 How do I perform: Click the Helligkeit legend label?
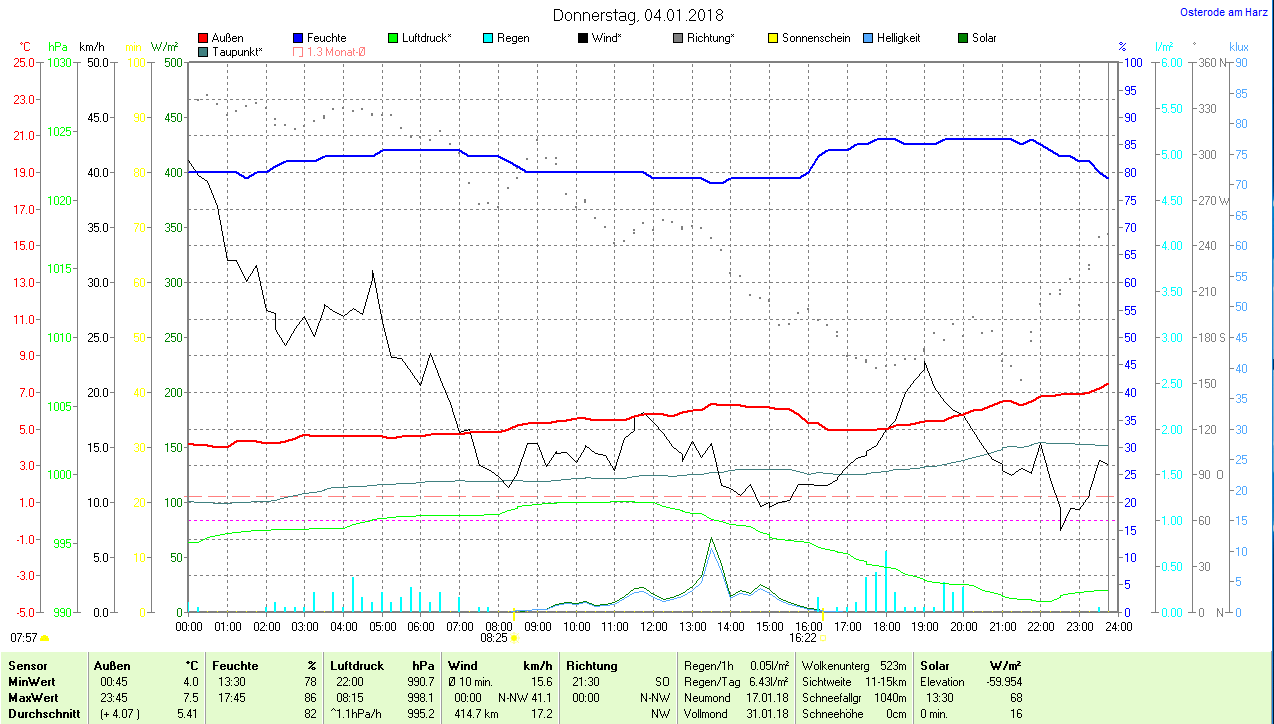coord(898,38)
